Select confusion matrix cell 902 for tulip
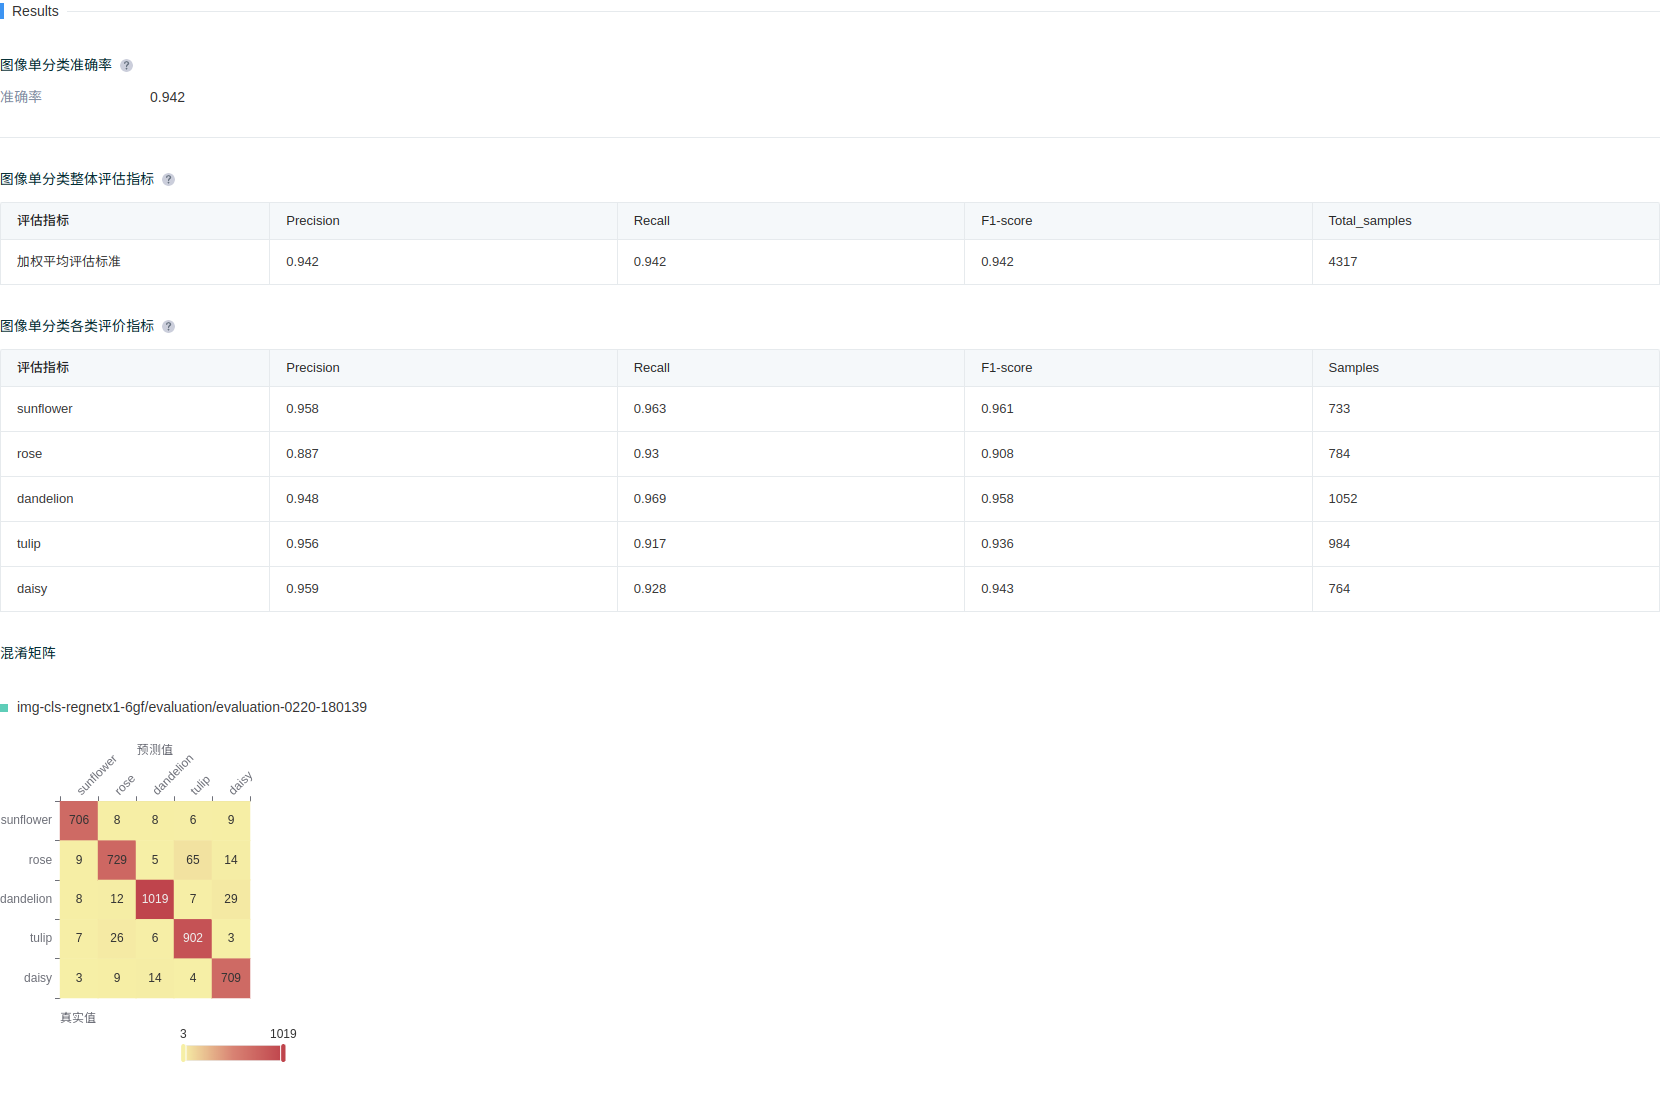This screenshot has width=1660, height=1120. click(x=193, y=938)
